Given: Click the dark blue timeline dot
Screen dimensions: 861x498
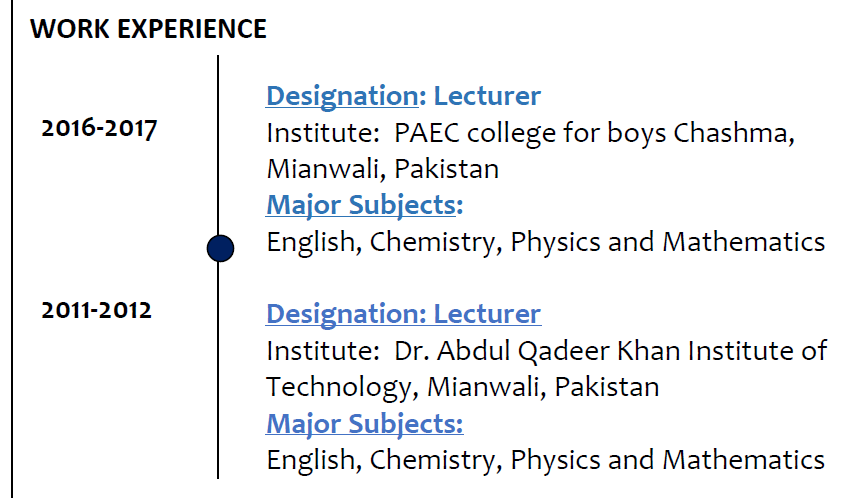Looking at the screenshot, I should pos(220,248).
